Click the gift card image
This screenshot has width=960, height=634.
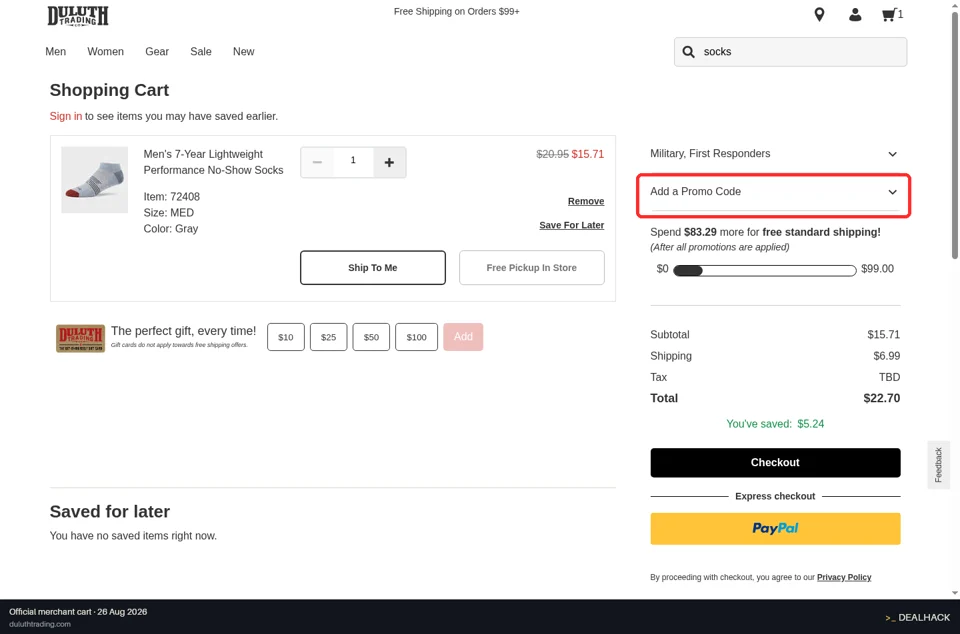(81, 338)
